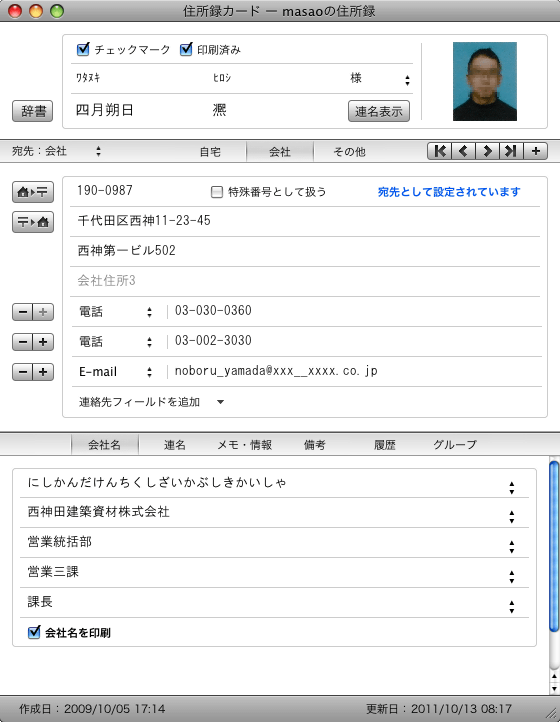Go to the first record
The height and width of the screenshot is (722, 560).
click(440, 151)
